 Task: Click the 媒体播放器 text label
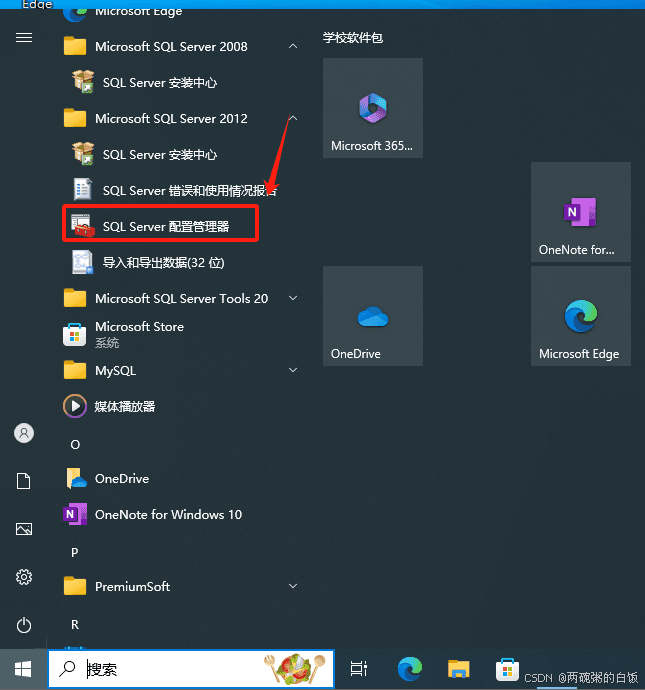click(125, 406)
